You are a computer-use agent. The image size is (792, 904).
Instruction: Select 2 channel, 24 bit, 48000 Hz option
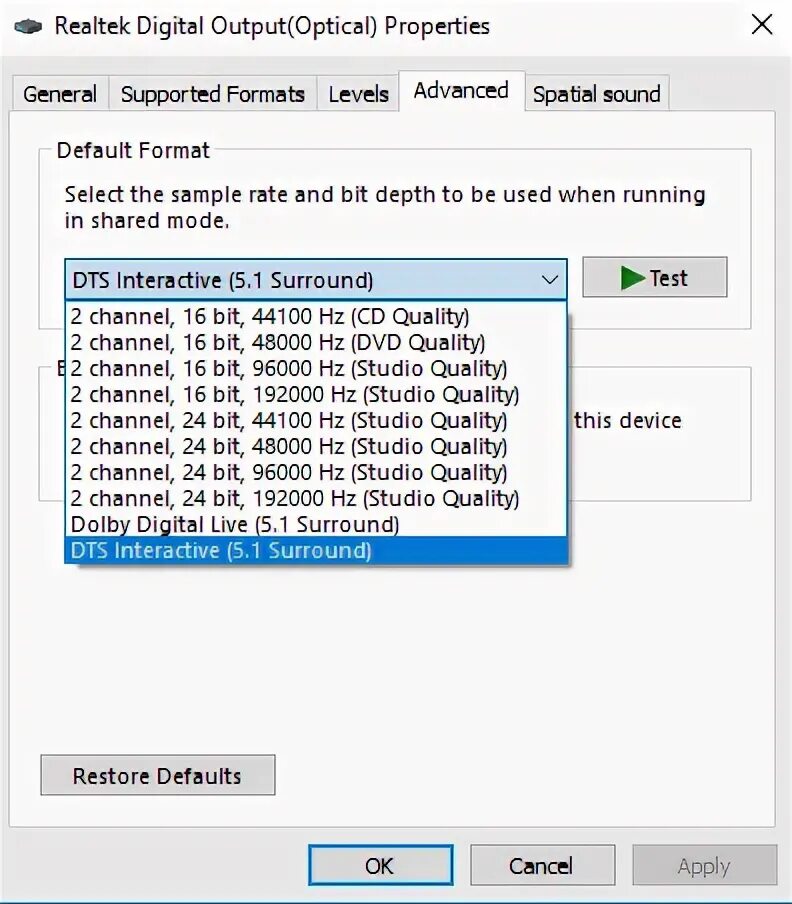coord(316,446)
